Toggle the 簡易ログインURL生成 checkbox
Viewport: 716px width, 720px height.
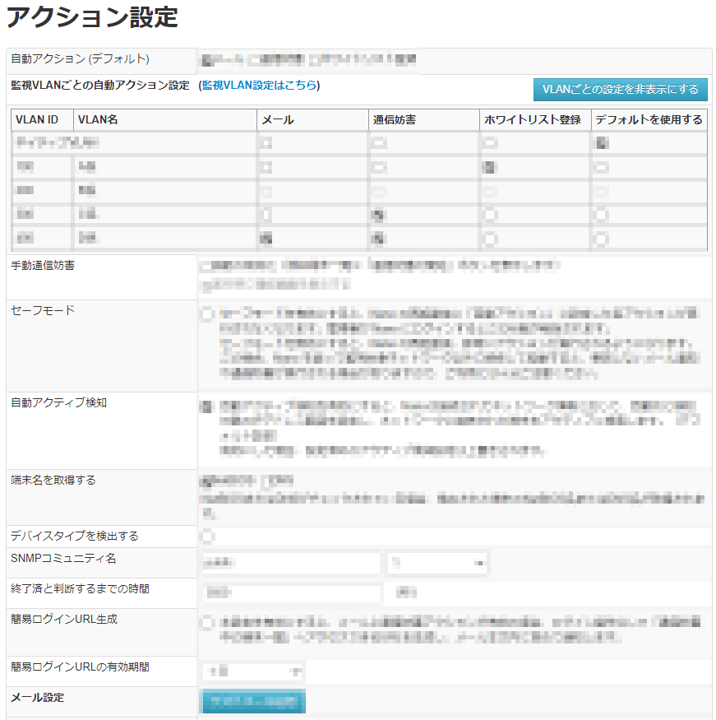tap(207, 623)
